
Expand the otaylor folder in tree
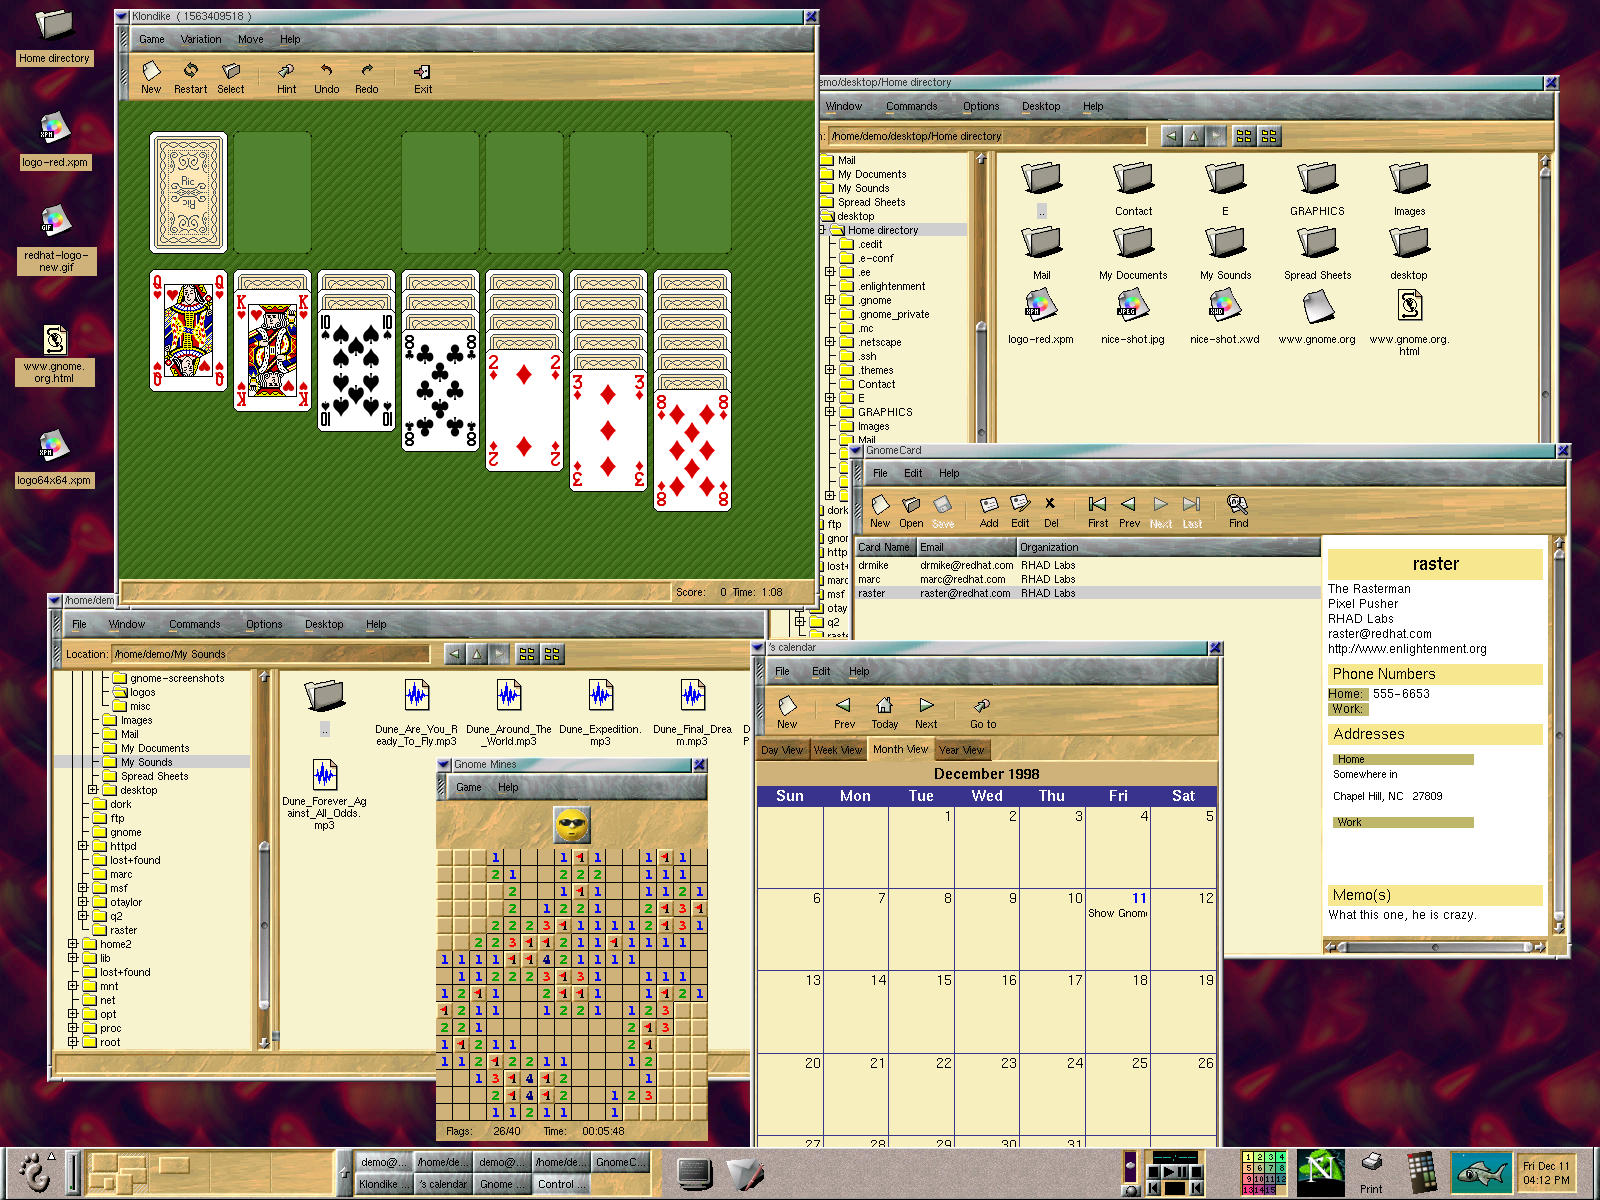pyautogui.click(x=83, y=902)
